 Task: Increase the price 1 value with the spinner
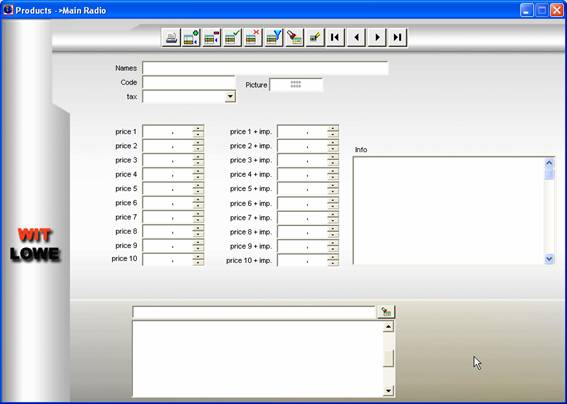(198, 128)
